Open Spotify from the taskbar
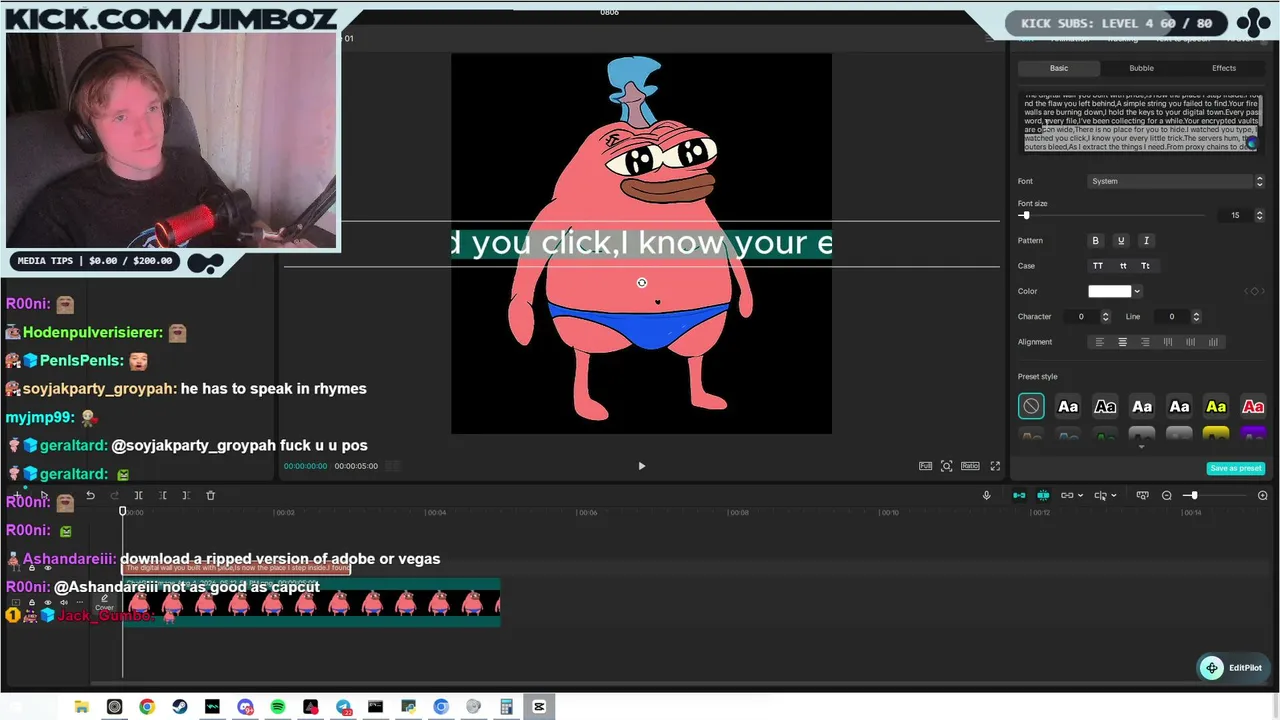The width and height of the screenshot is (1280, 720). (x=278, y=707)
